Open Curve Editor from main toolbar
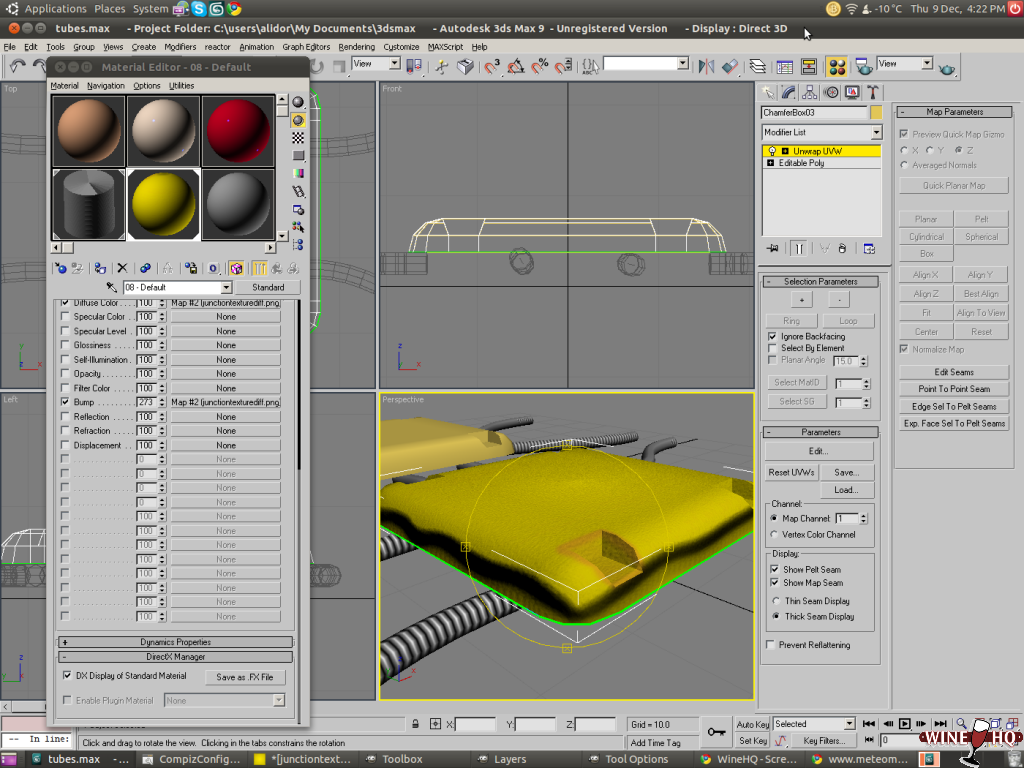Screen dimensions: 1024x768 [785, 66]
